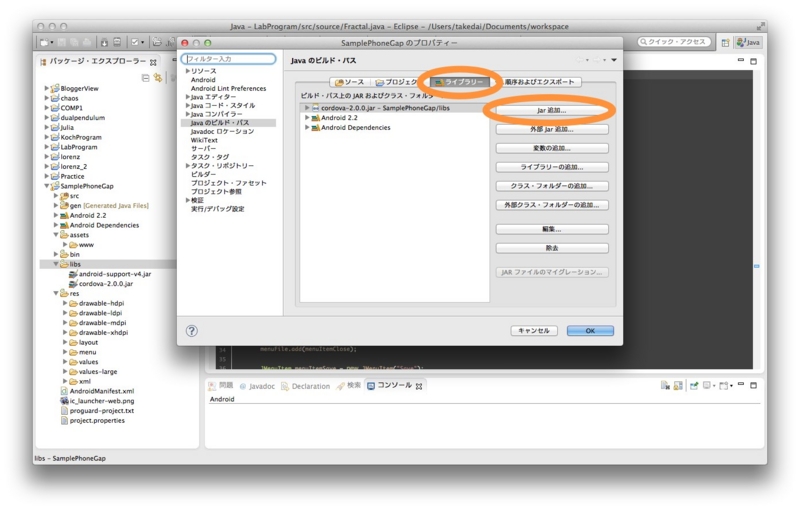Maximize the Console panel
Screen dimensions: 800x510
click(x=754, y=386)
